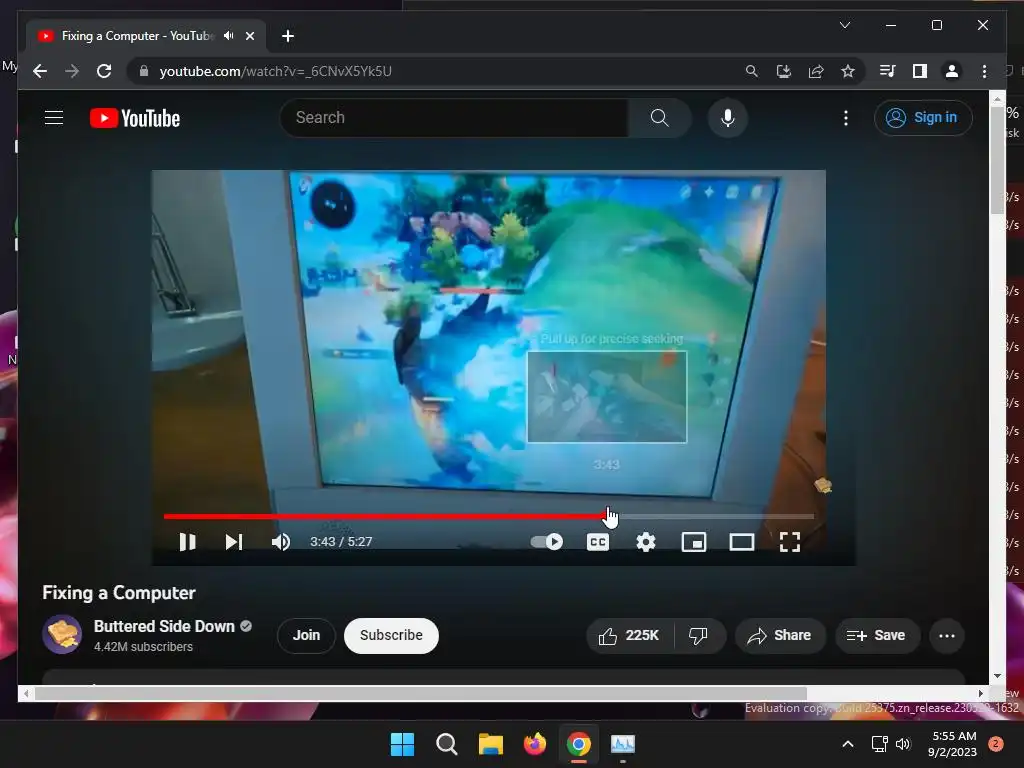Image resolution: width=1024 pixels, height=768 pixels.
Task: Search with your voice microphone
Action: pyautogui.click(x=728, y=118)
